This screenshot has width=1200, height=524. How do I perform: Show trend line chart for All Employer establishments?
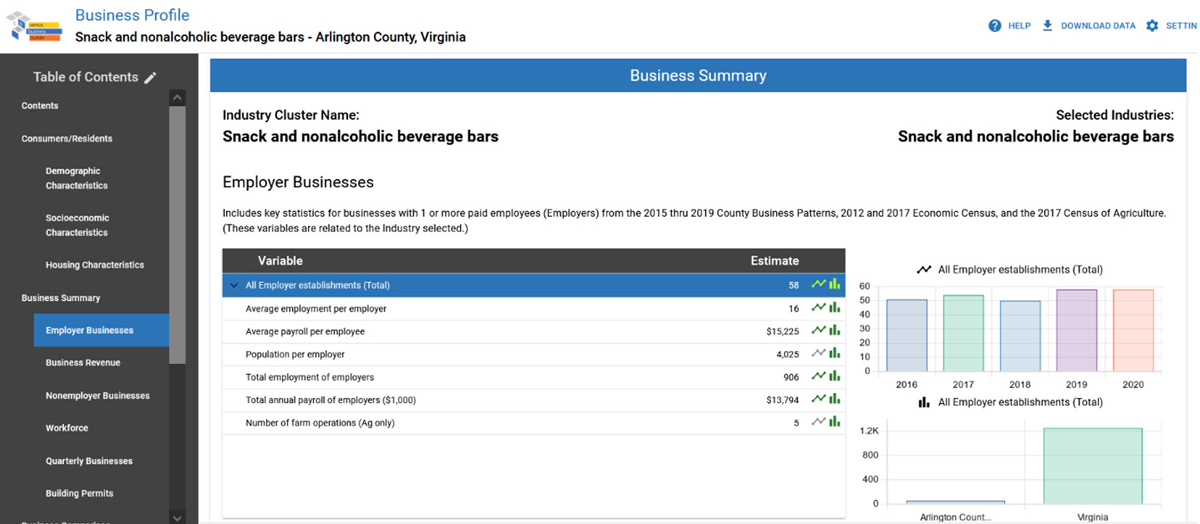tap(819, 285)
